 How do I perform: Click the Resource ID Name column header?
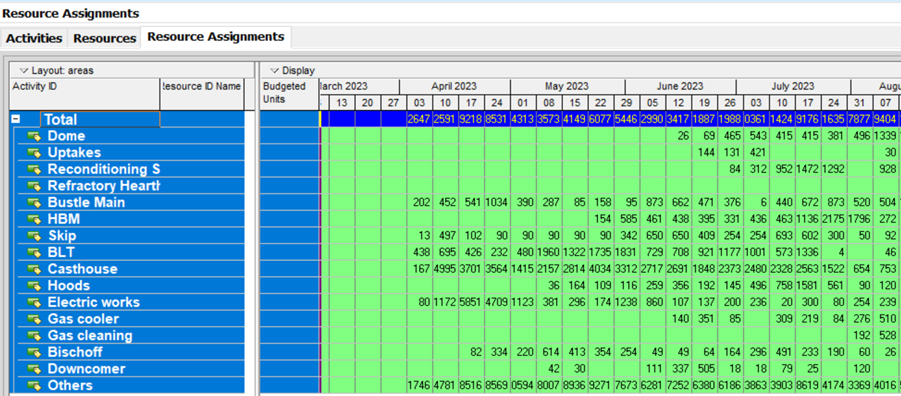pyautogui.click(x=202, y=95)
